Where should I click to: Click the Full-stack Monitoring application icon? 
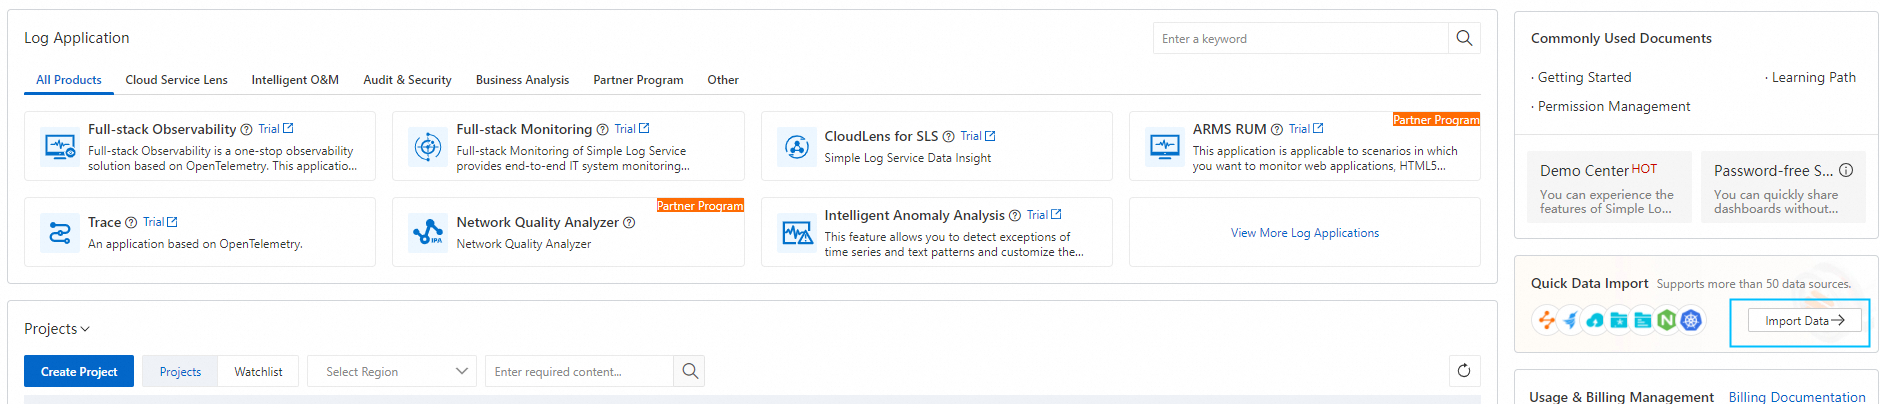[428, 146]
